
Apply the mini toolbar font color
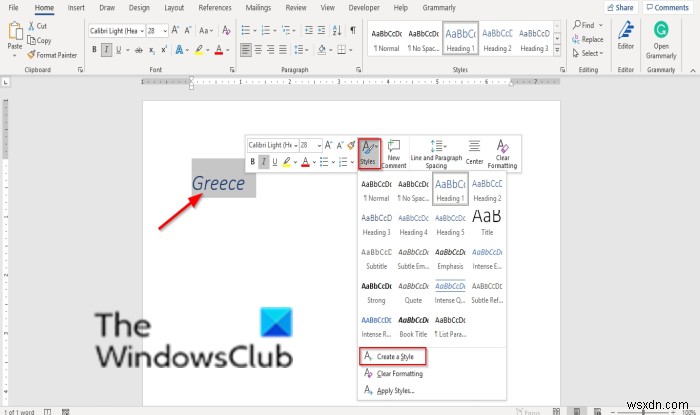(305, 162)
